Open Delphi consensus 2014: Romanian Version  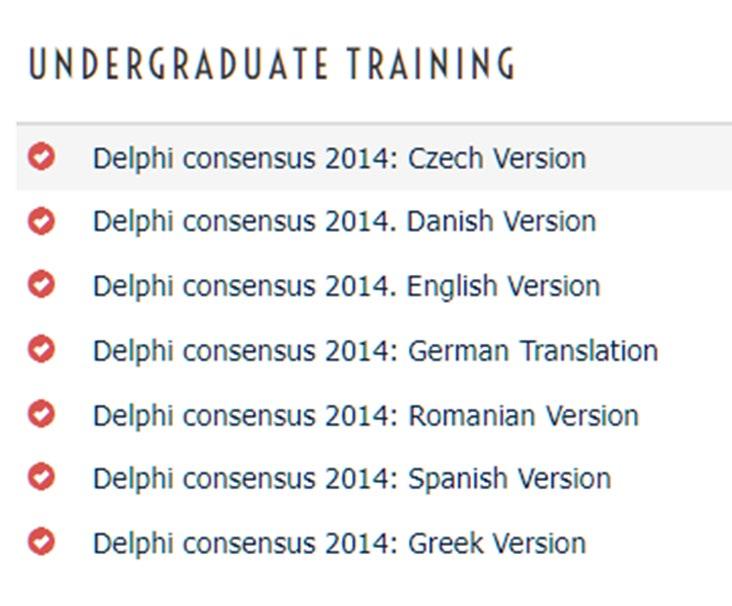(366, 416)
